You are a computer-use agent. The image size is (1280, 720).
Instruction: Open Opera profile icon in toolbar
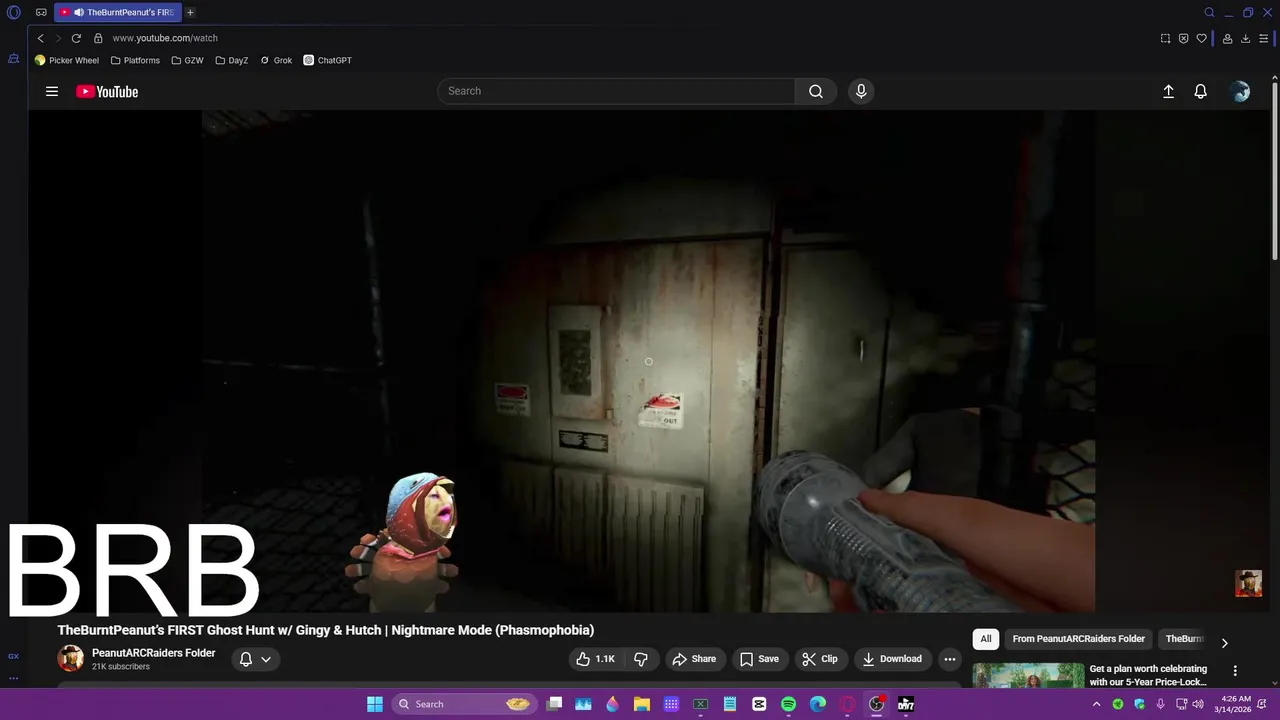1228,38
